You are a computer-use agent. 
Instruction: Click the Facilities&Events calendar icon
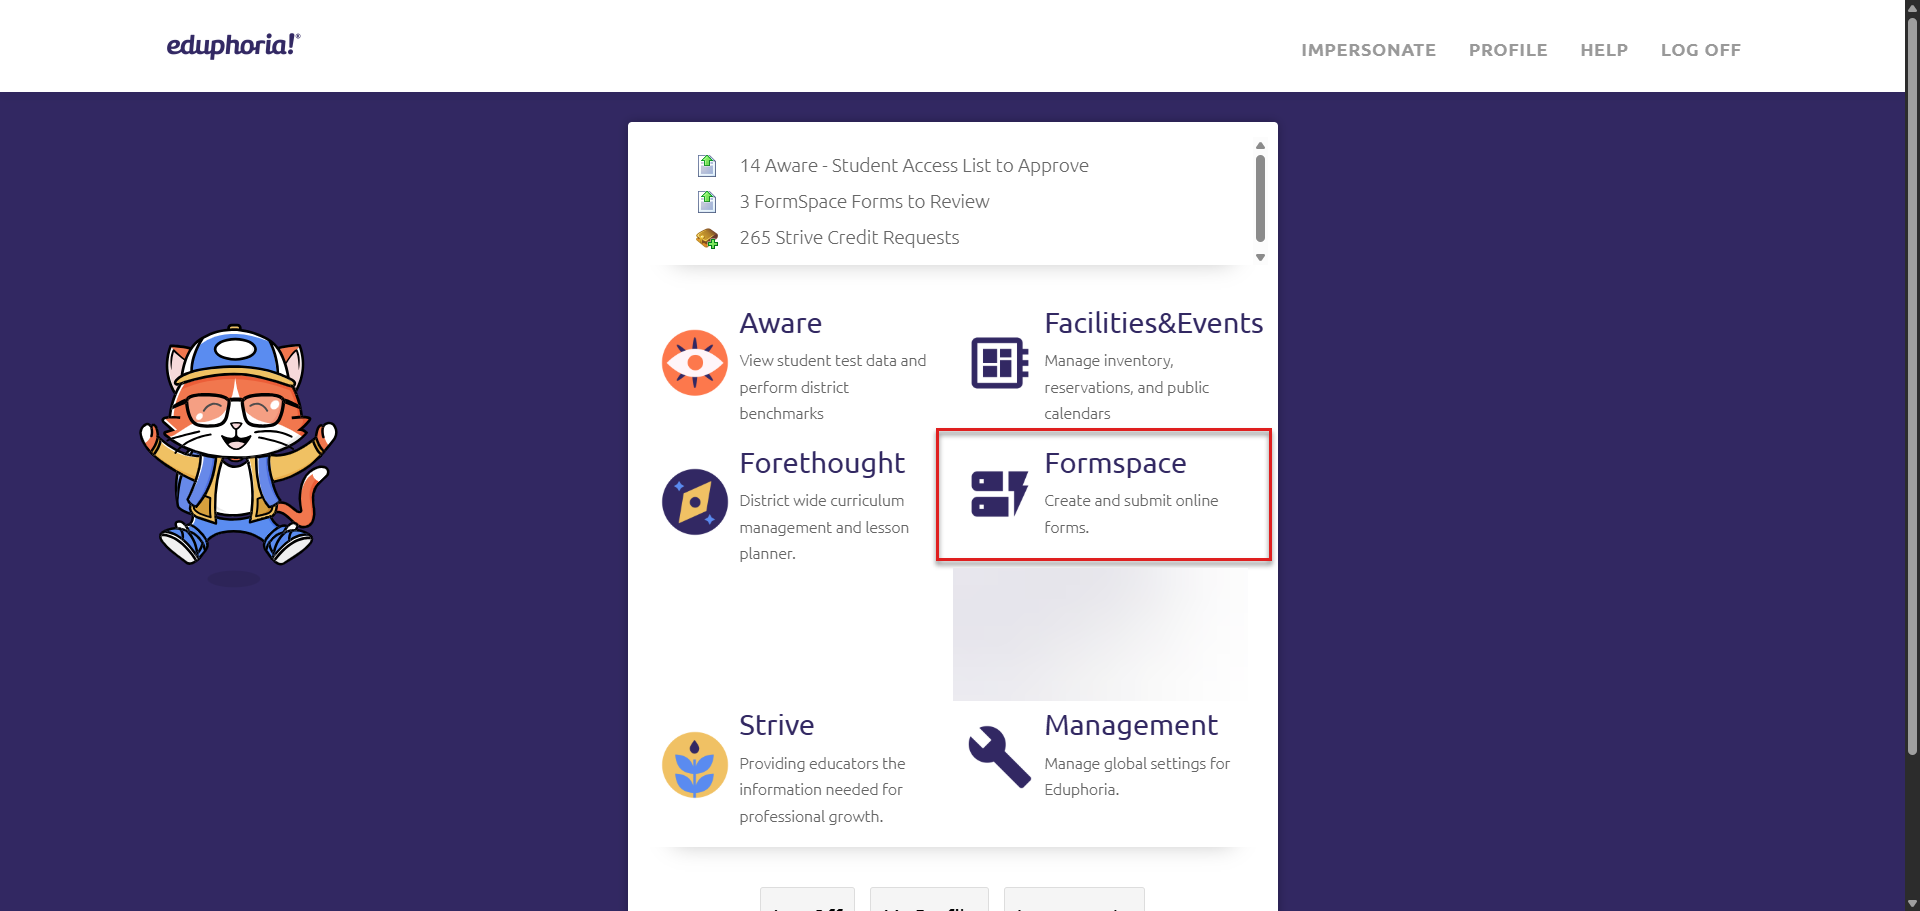tap(999, 363)
